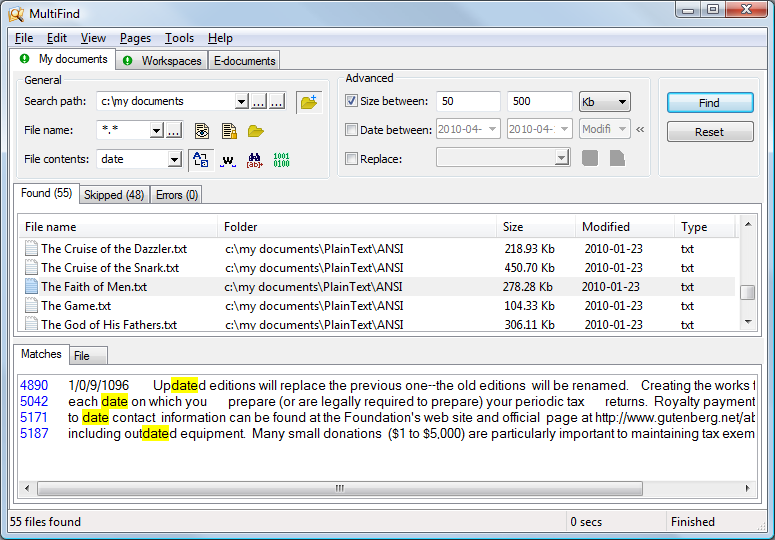Toggle the whole word W icon
This screenshot has width=775, height=540.
coord(228,160)
